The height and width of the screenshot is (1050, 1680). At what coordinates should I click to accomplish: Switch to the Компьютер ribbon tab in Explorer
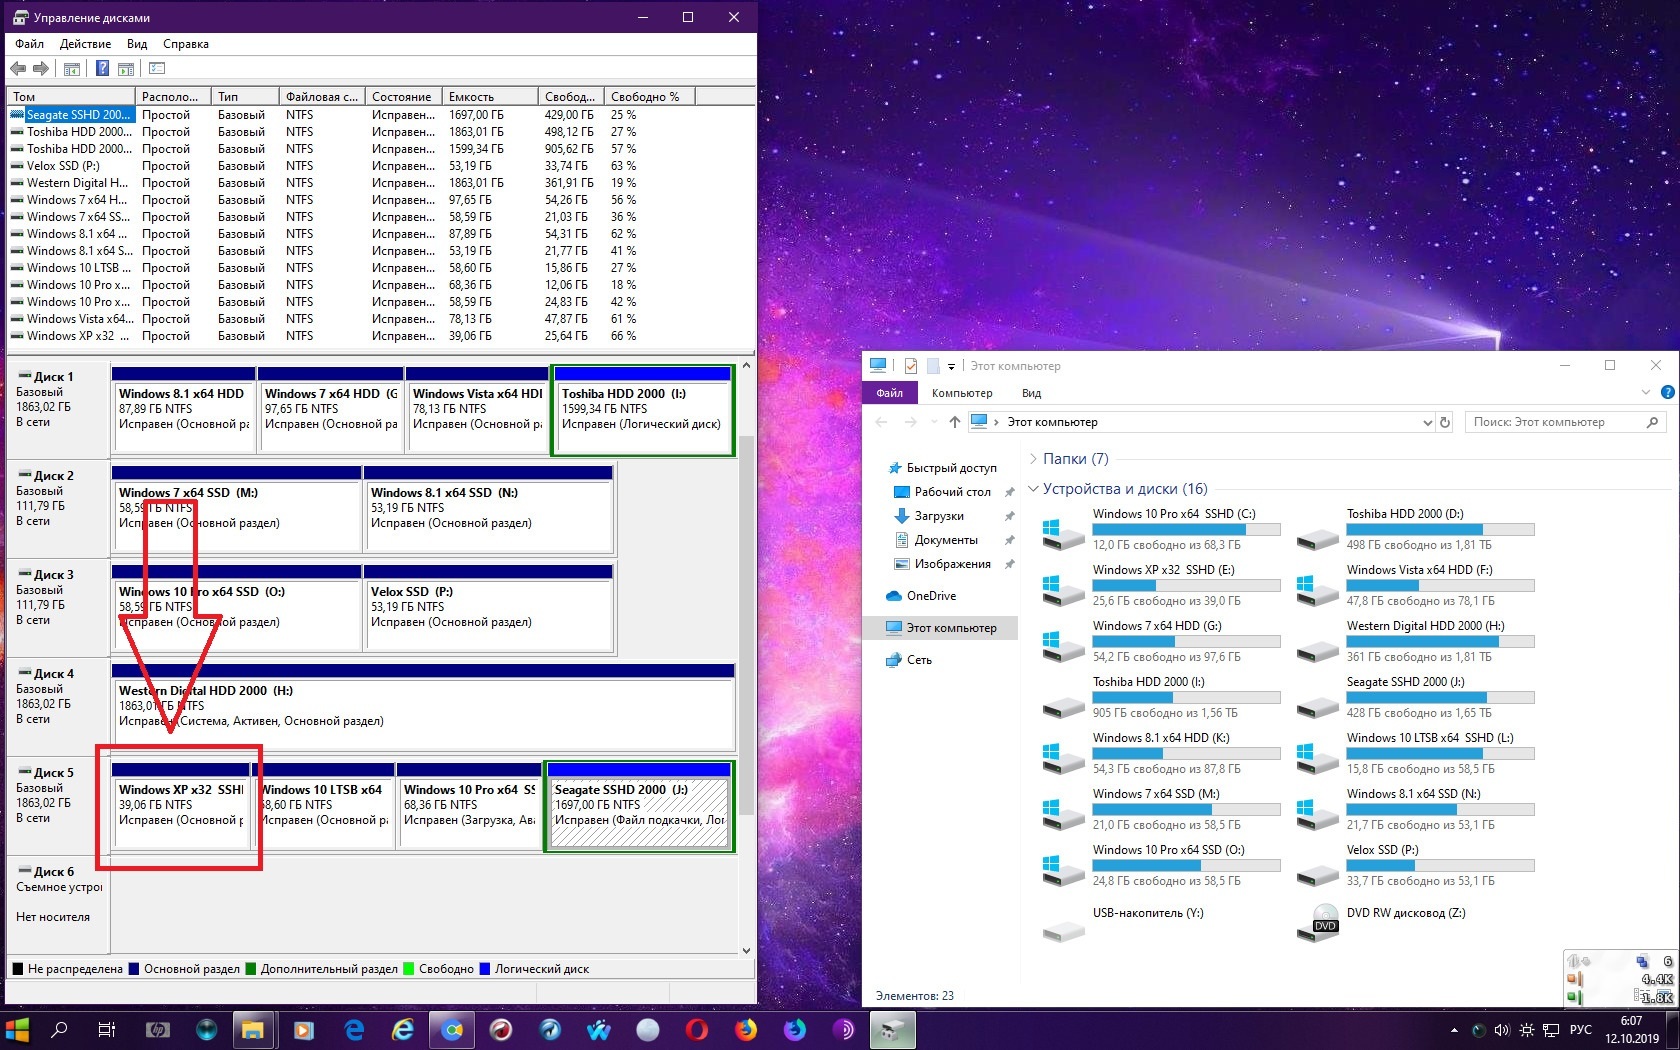[962, 393]
